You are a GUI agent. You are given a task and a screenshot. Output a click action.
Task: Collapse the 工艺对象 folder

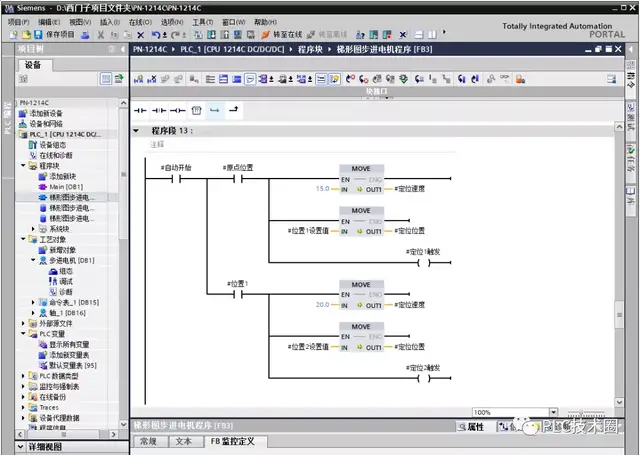pos(23,239)
